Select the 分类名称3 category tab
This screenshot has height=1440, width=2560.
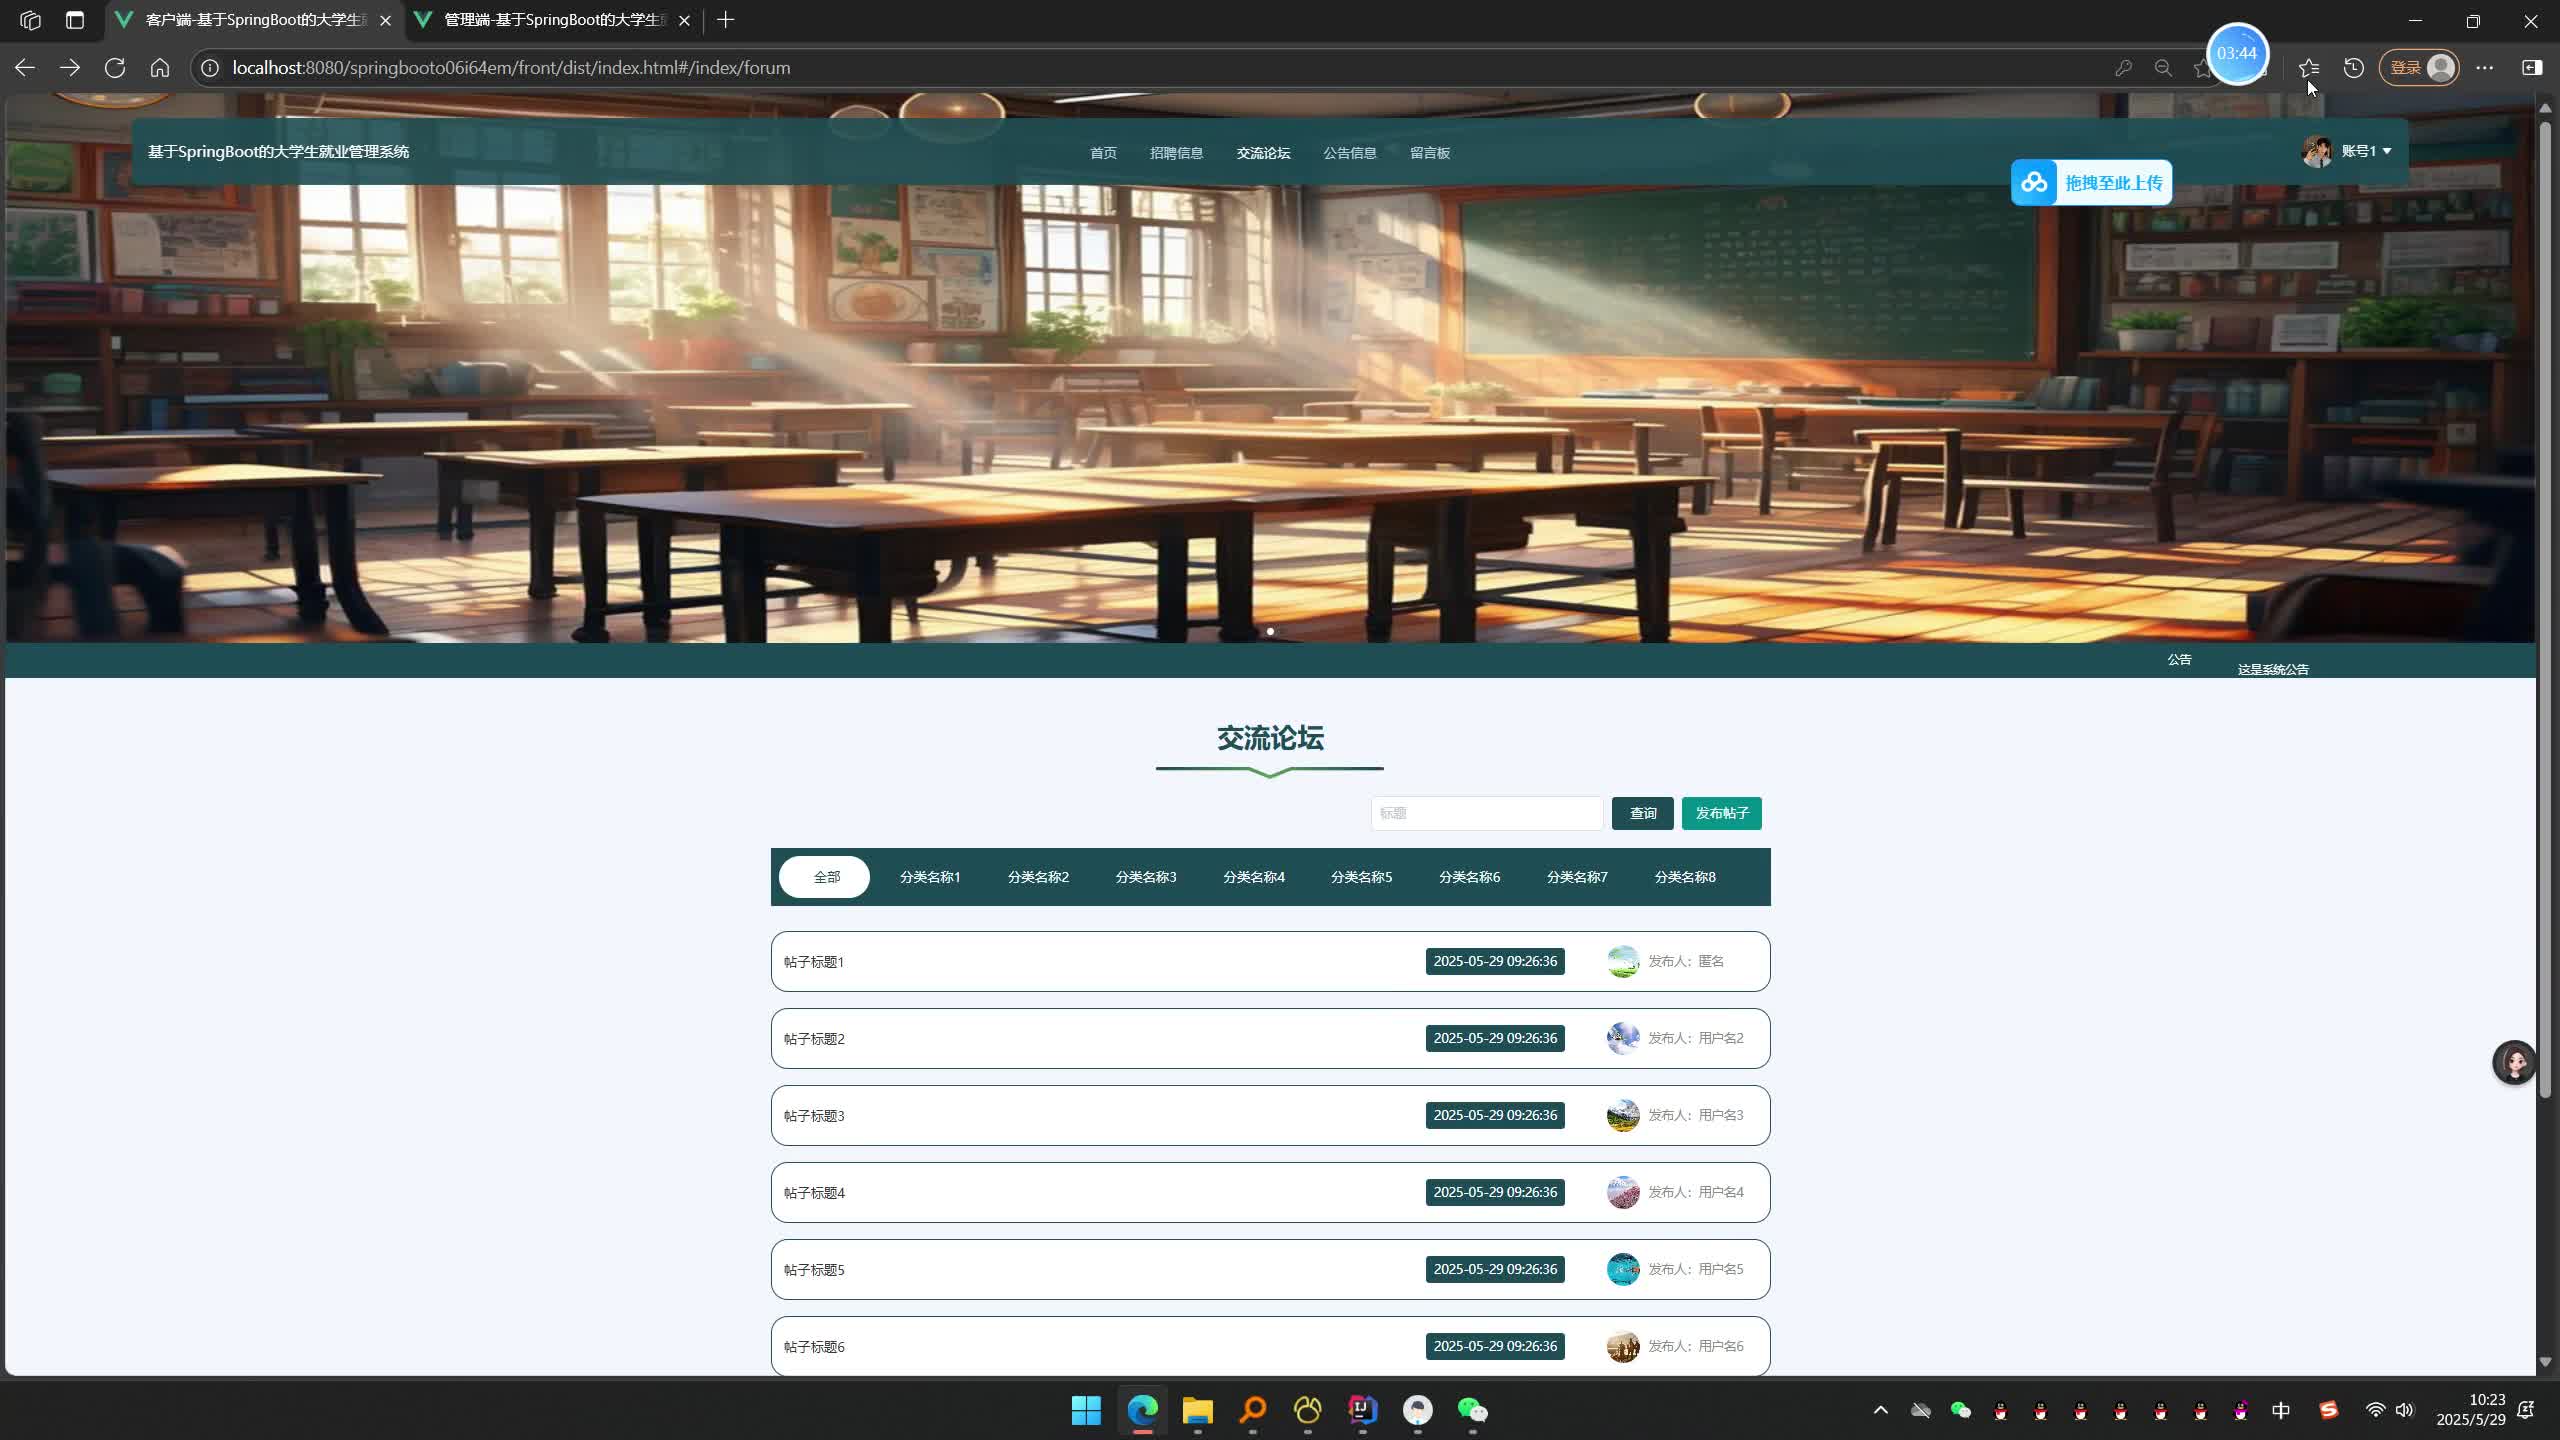pyautogui.click(x=1146, y=876)
